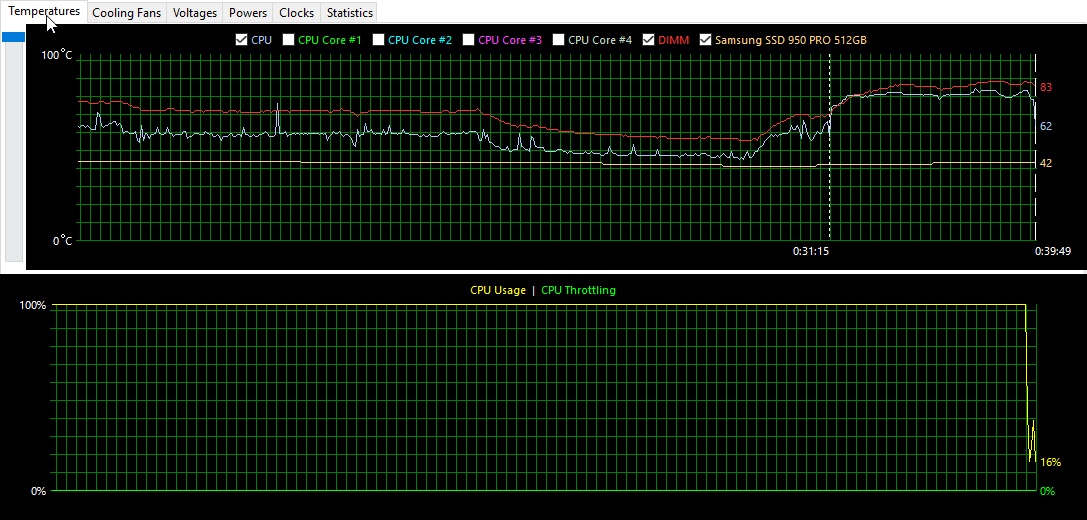Click the 0:31:15 time marker
Image resolution: width=1087 pixels, height=520 pixels.
810,251
